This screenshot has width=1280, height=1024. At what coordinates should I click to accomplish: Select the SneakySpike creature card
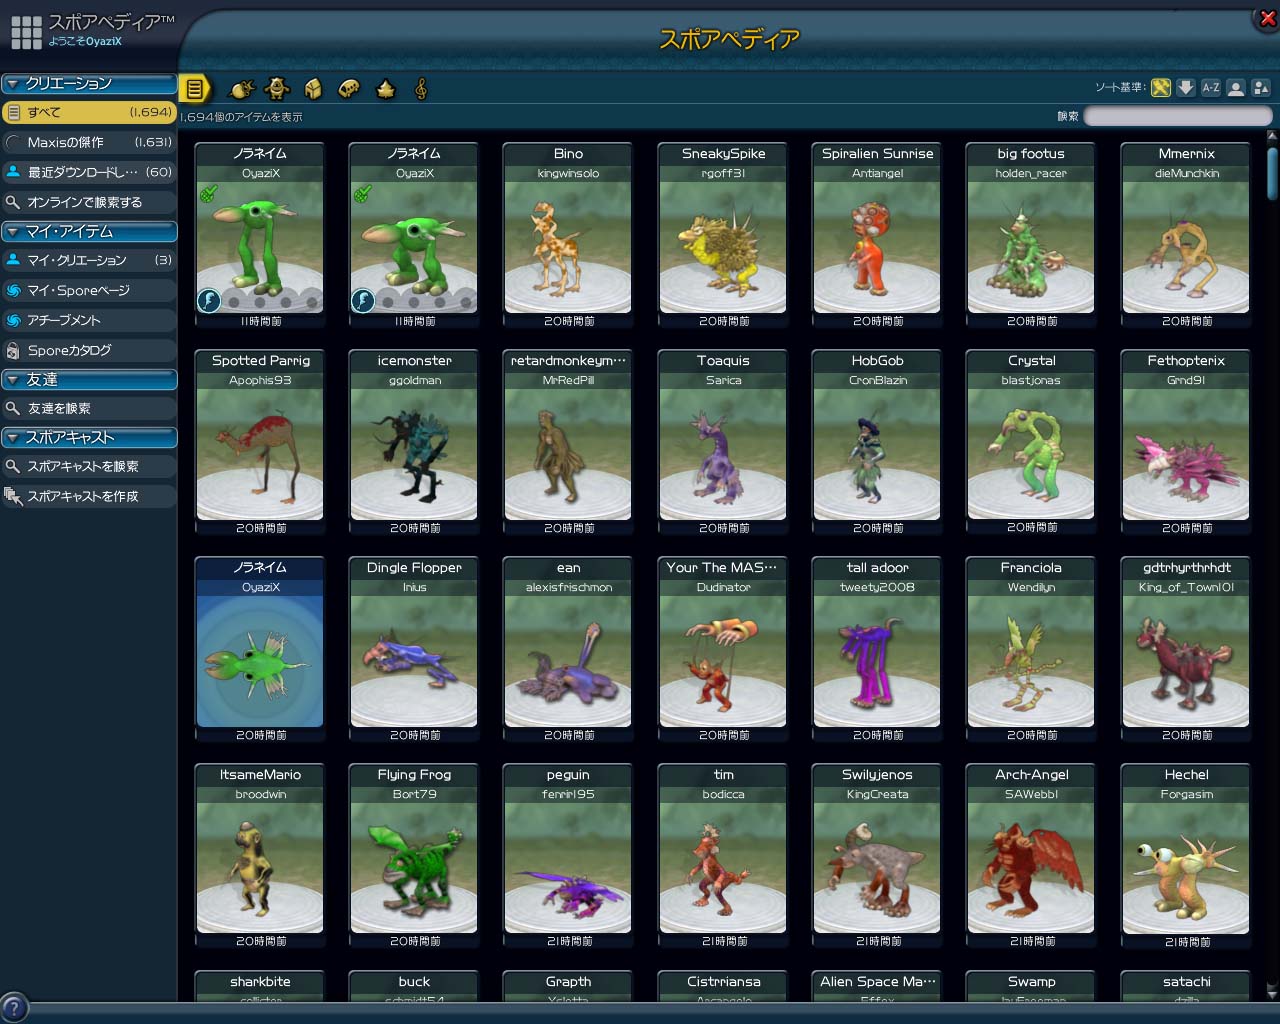(x=723, y=235)
